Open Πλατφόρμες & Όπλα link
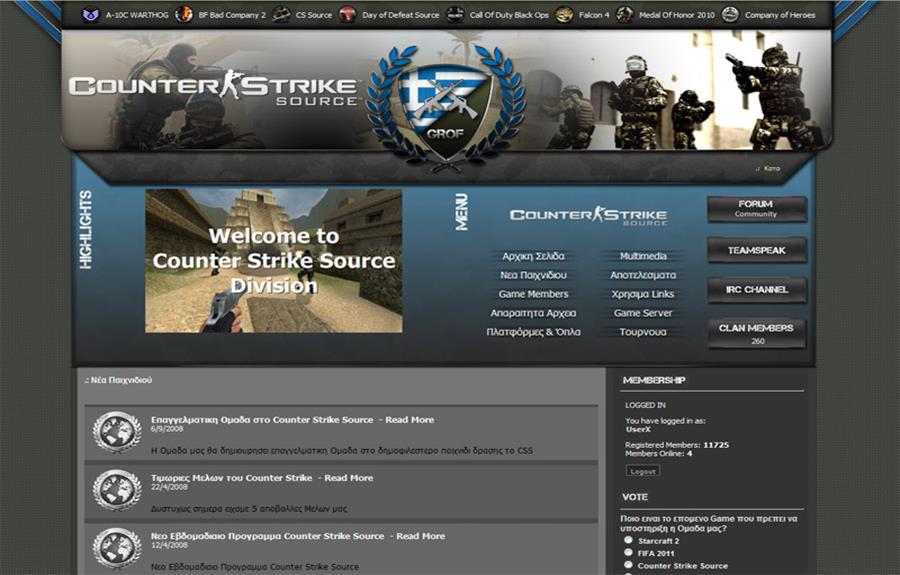 tap(533, 332)
